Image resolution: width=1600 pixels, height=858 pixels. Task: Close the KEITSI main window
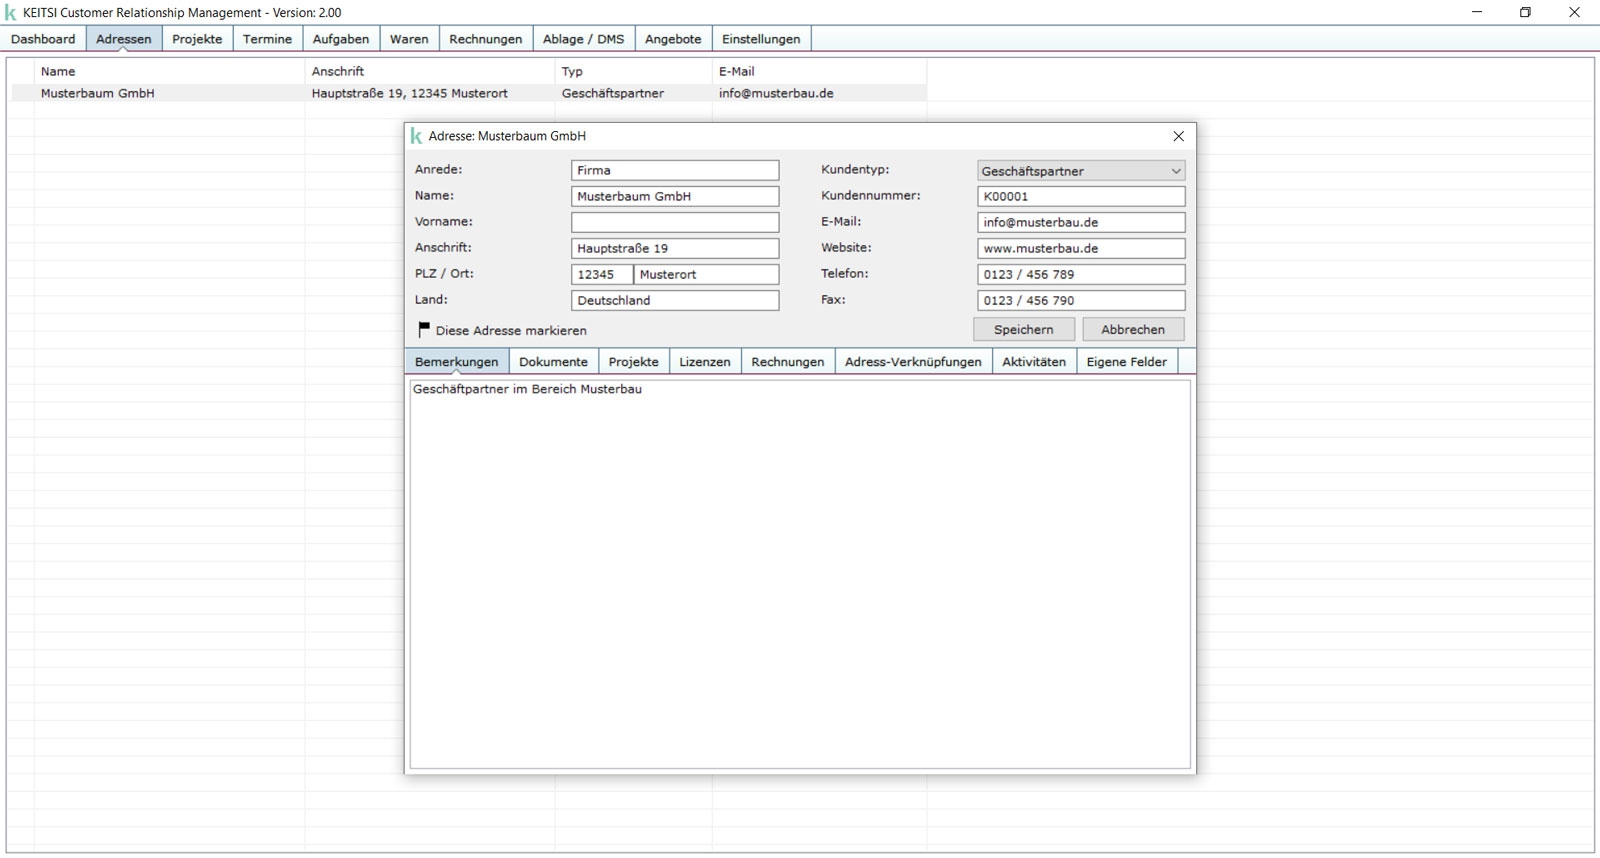(x=1574, y=12)
